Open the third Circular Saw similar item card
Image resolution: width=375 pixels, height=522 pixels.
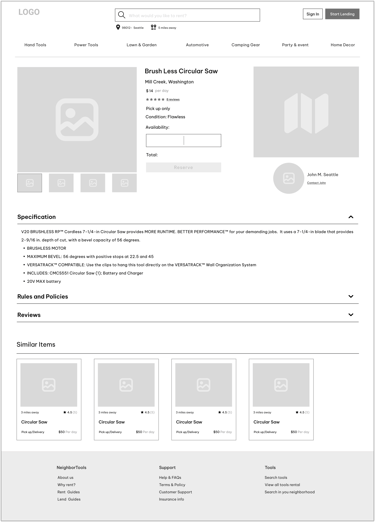[204, 399]
